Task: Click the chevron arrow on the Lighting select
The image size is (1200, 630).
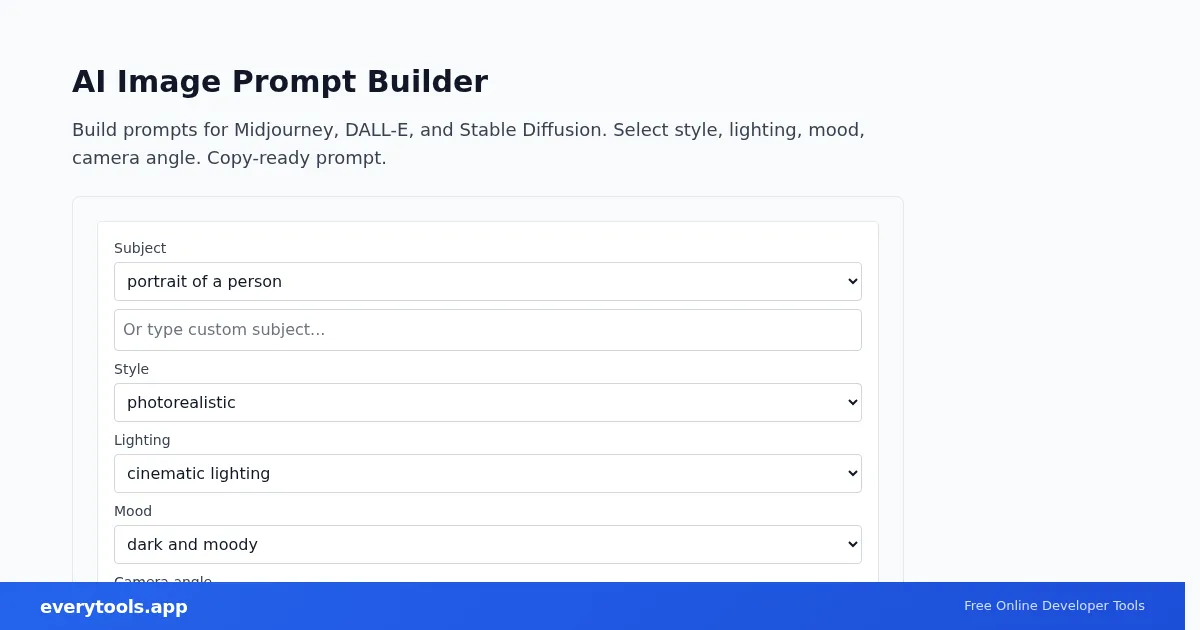Action: [852, 474]
